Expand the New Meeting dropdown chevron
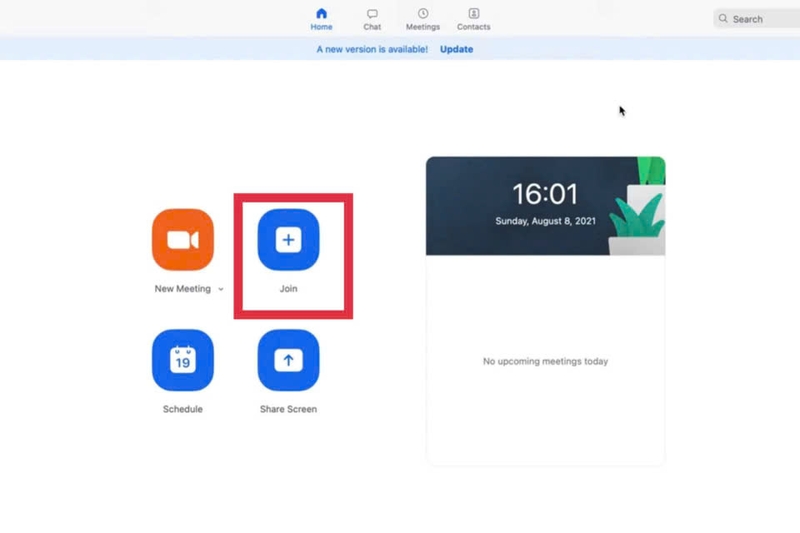 coord(221,289)
